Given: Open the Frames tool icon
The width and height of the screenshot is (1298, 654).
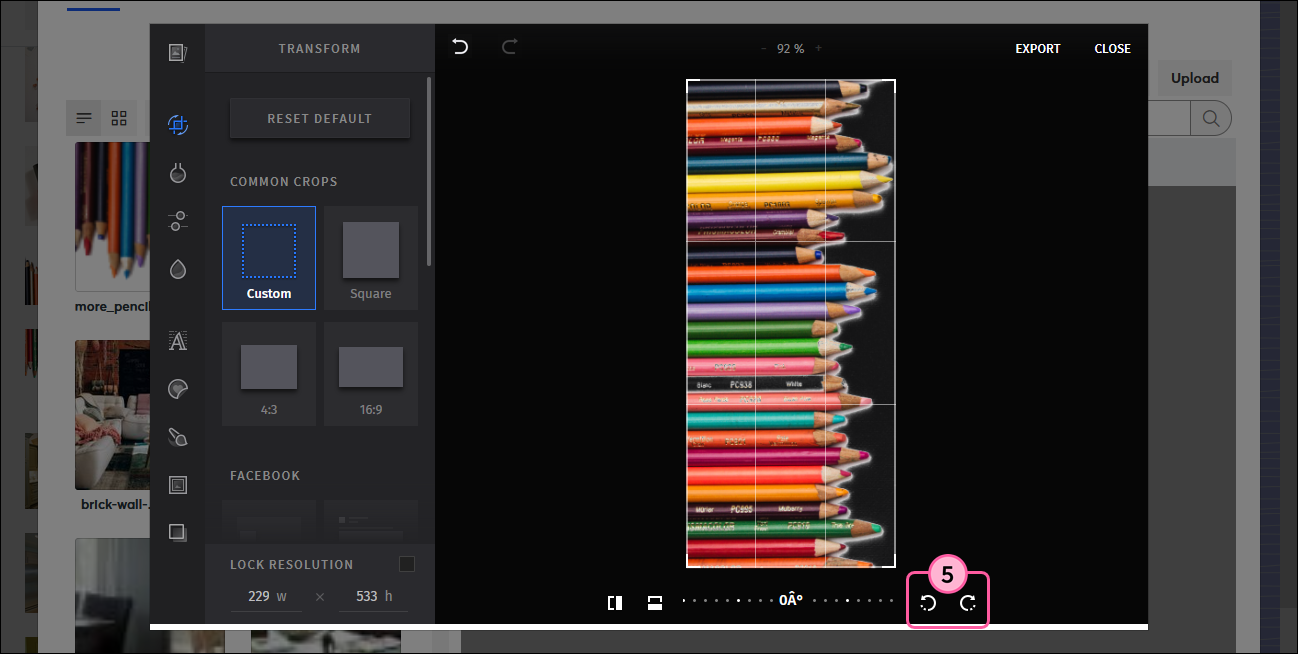Looking at the screenshot, I should click(178, 485).
